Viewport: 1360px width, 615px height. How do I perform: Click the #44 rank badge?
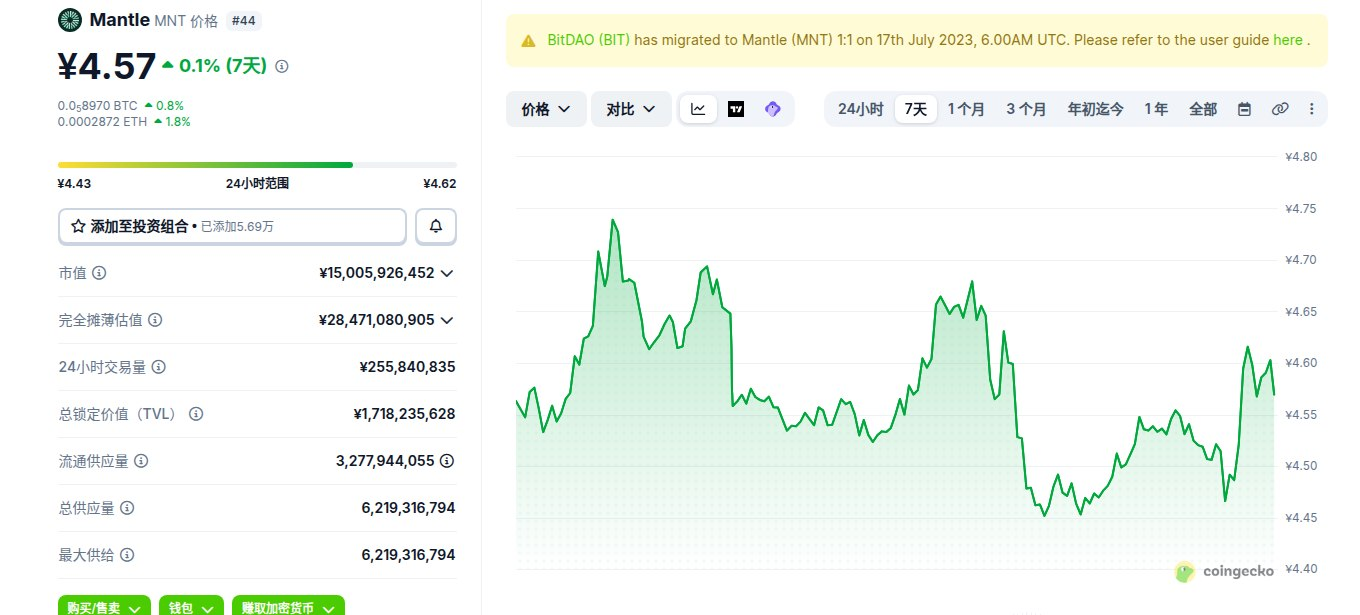pos(242,20)
